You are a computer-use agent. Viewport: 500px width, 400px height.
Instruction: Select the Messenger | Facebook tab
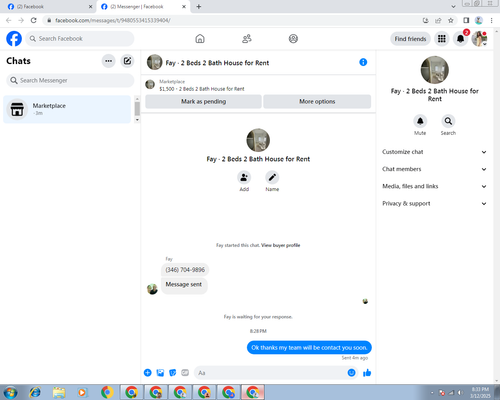143,7
